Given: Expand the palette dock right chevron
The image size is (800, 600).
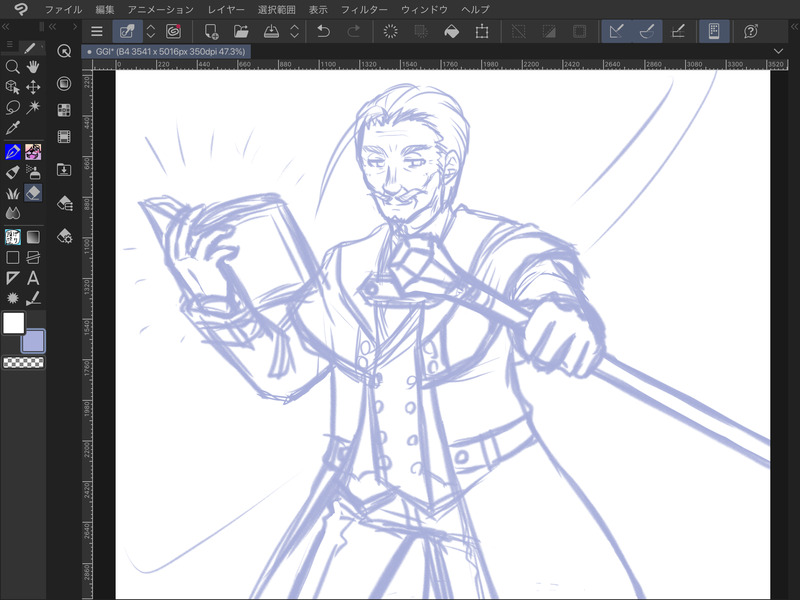Looking at the screenshot, I should 75,27.
